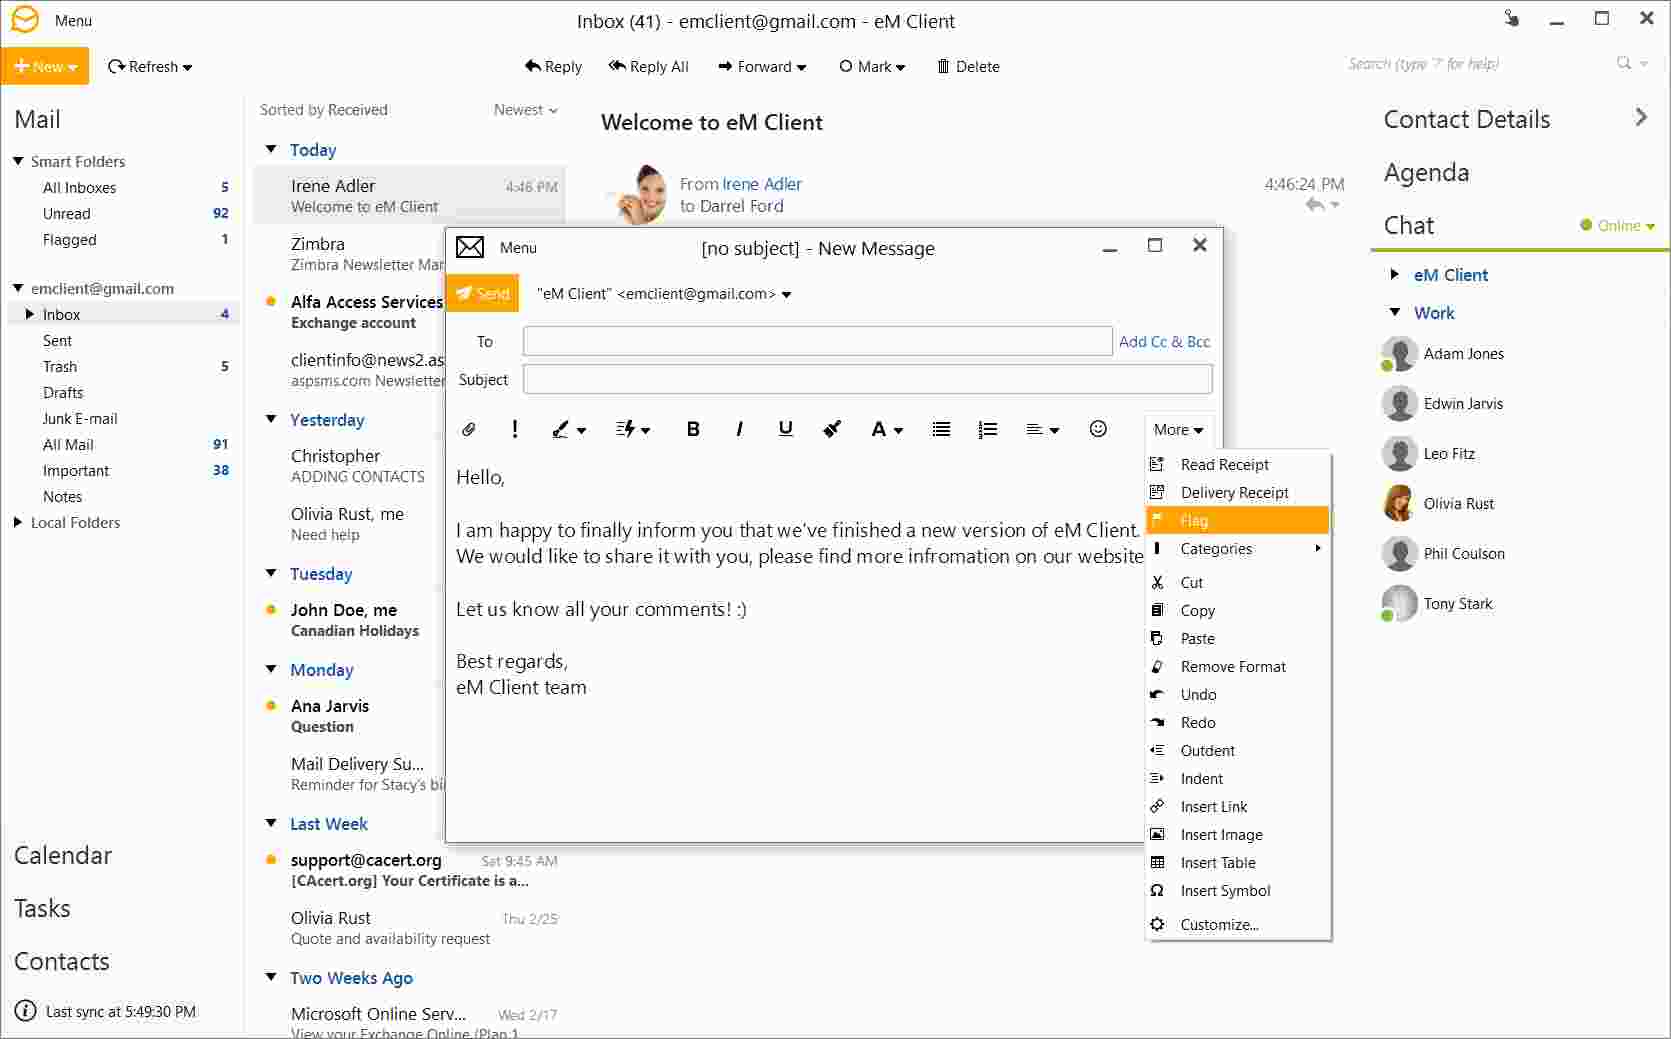This screenshot has height=1039, width=1671.
Task: Open the More dropdown in compose toolbar
Action: (x=1178, y=429)
